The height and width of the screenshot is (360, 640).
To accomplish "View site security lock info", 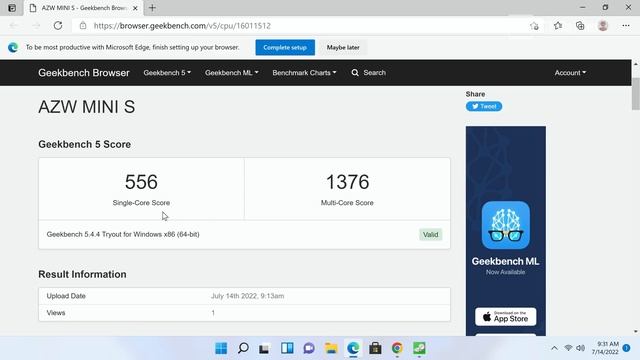I will [x=83, y=26].
